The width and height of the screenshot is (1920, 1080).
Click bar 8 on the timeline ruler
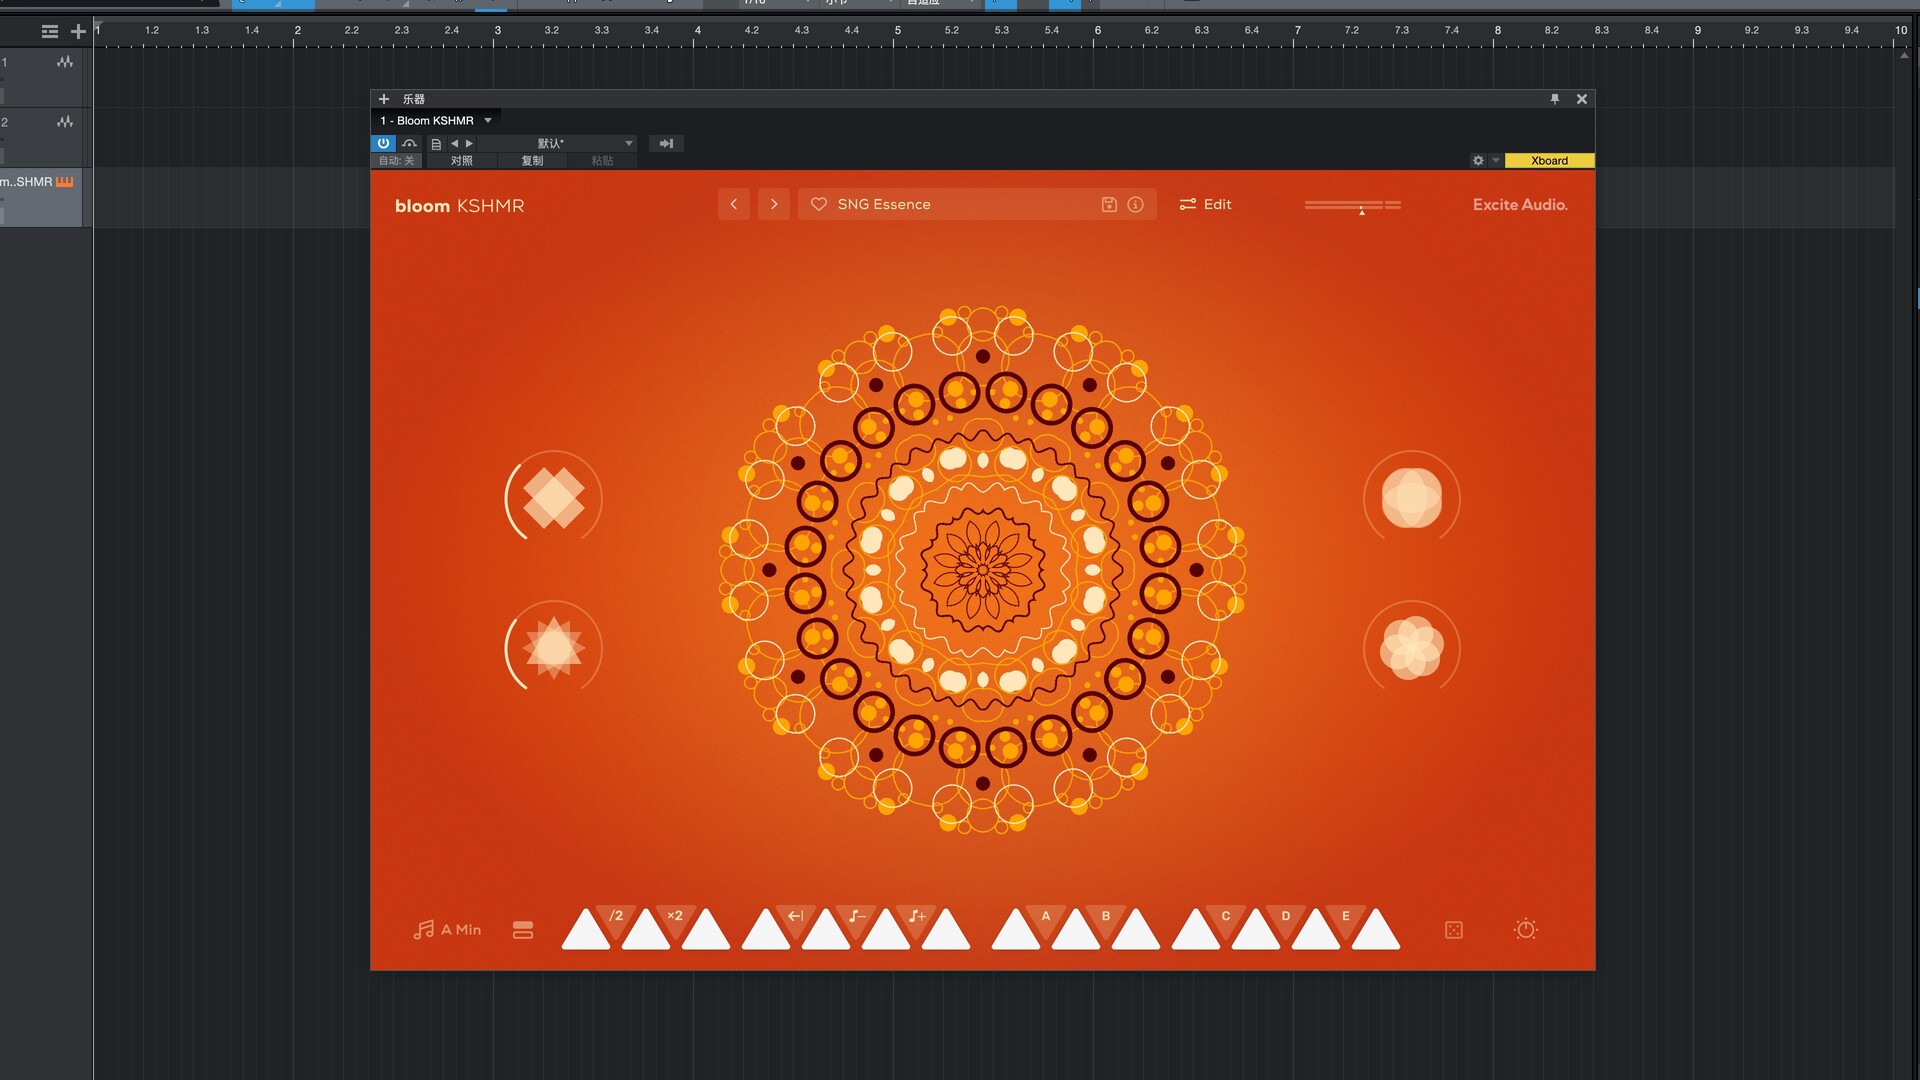(x=1497, y=30)
